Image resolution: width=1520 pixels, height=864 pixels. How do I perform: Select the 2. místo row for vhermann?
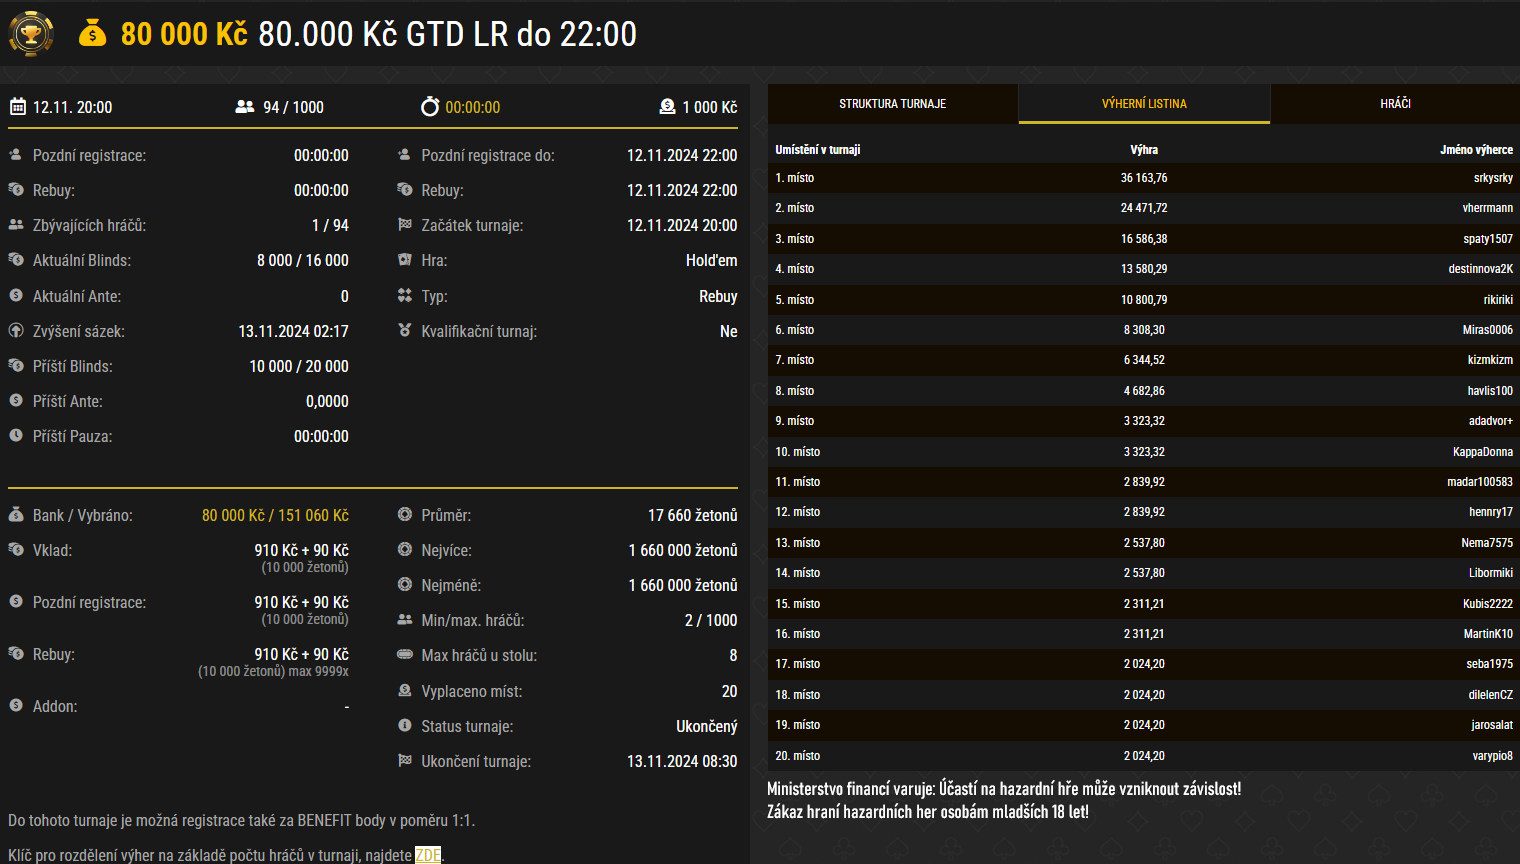(1143, 208)
